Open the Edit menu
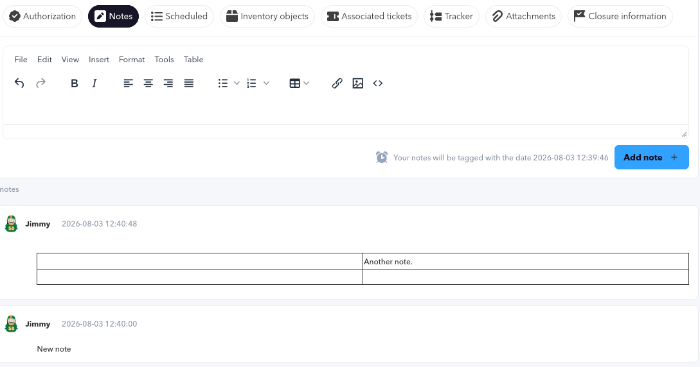700x367 pixels. point(44,59)
